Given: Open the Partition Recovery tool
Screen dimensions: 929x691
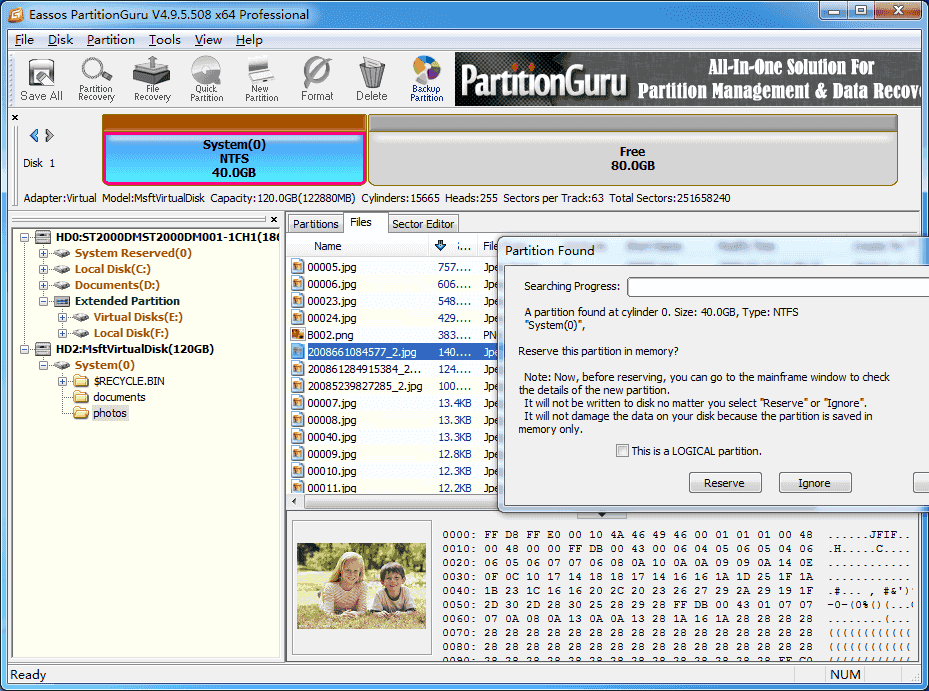Looking at the screenshot, I should coord(96,79).
